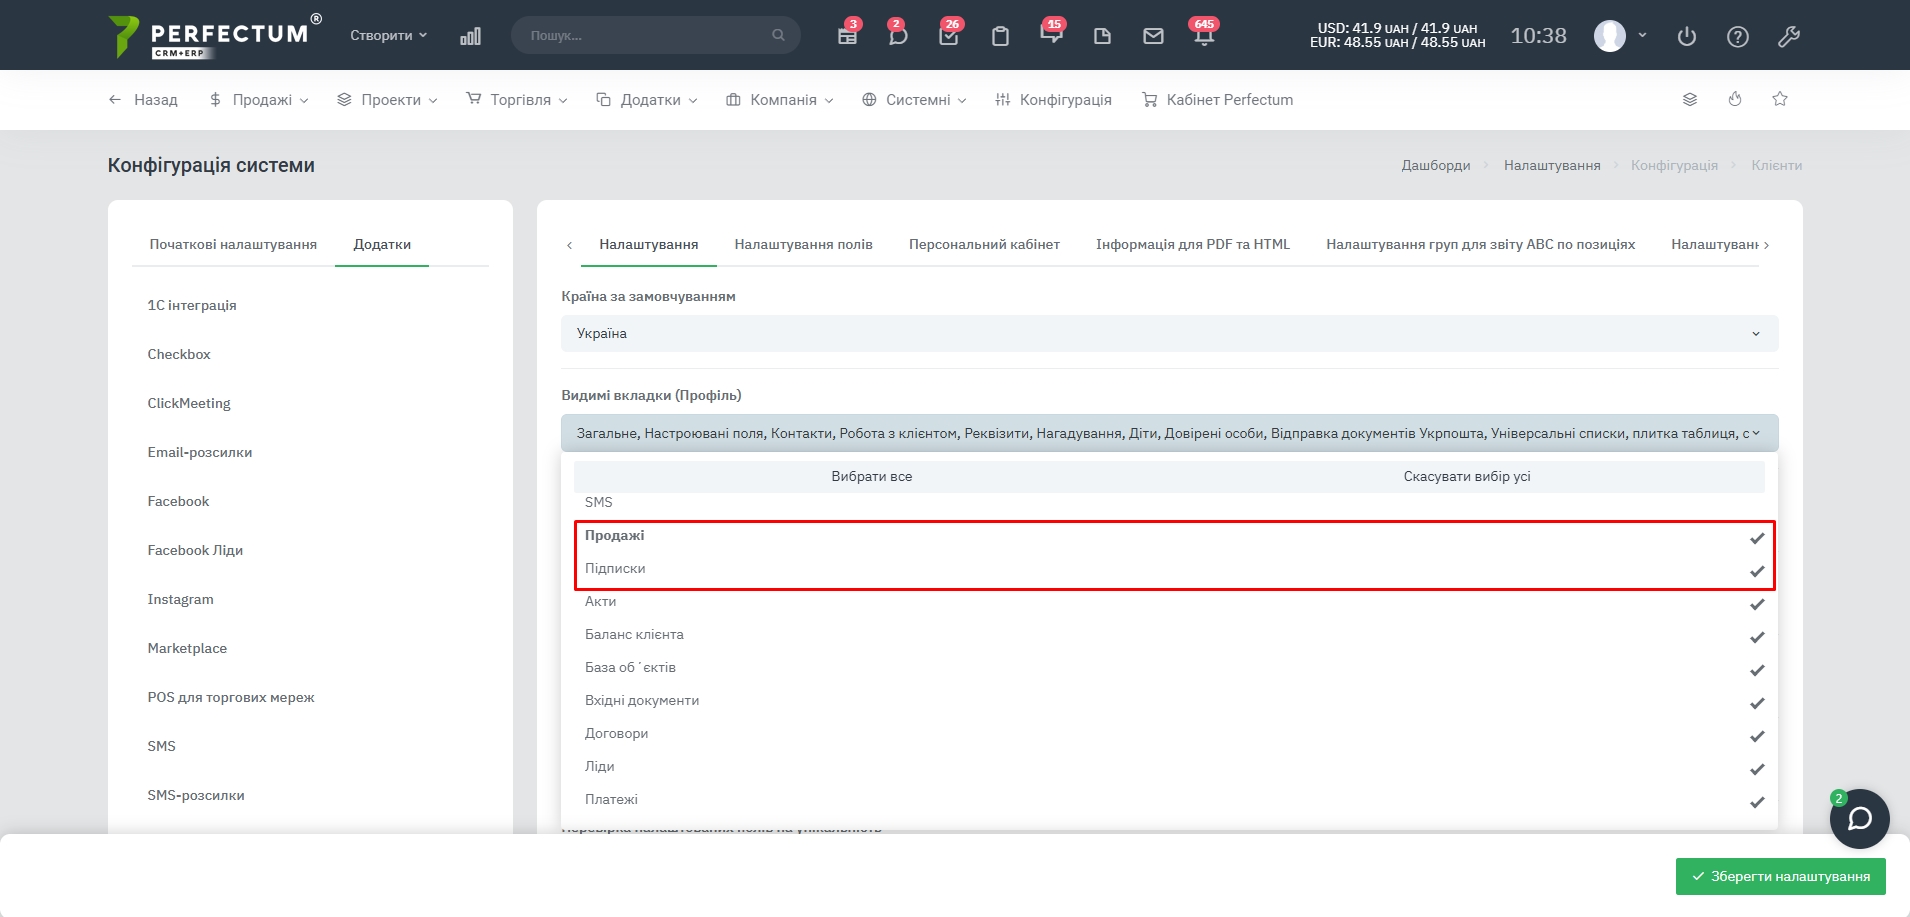Image resolution: width=1910 pixels, height=917 pixels.
Task: Click into the Пошук search field
Action: [x=647, y=35]
